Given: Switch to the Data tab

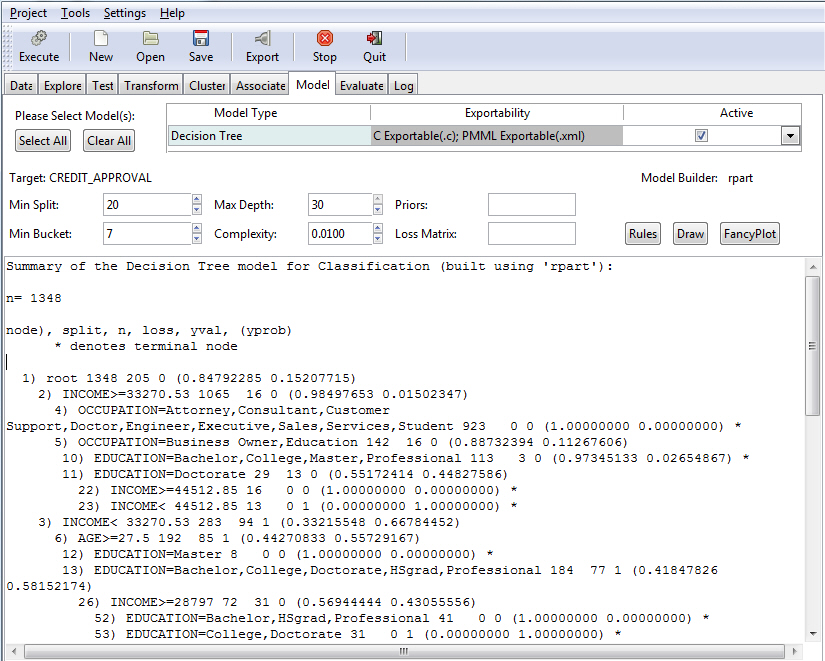Looking at the screenshot, I should (21, 85).
